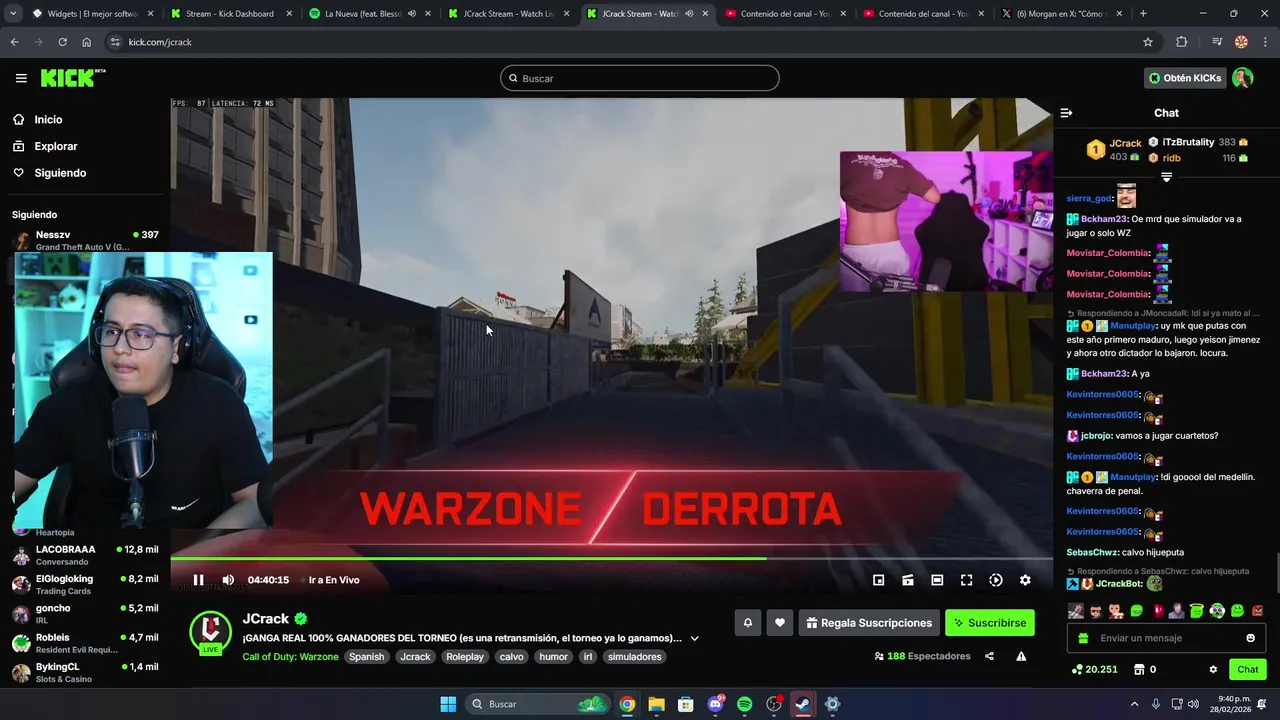Open the Kick hamburger menu

tap(21, 78)
